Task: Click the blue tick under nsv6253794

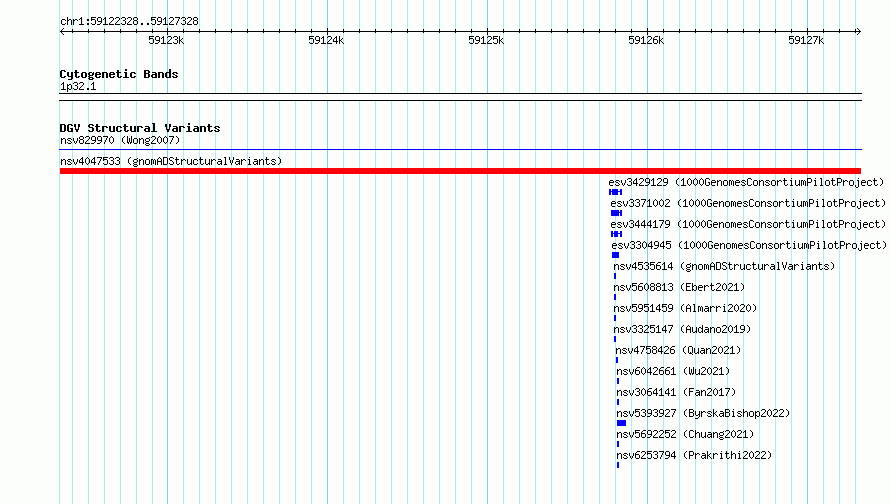Action: point(618,465)
